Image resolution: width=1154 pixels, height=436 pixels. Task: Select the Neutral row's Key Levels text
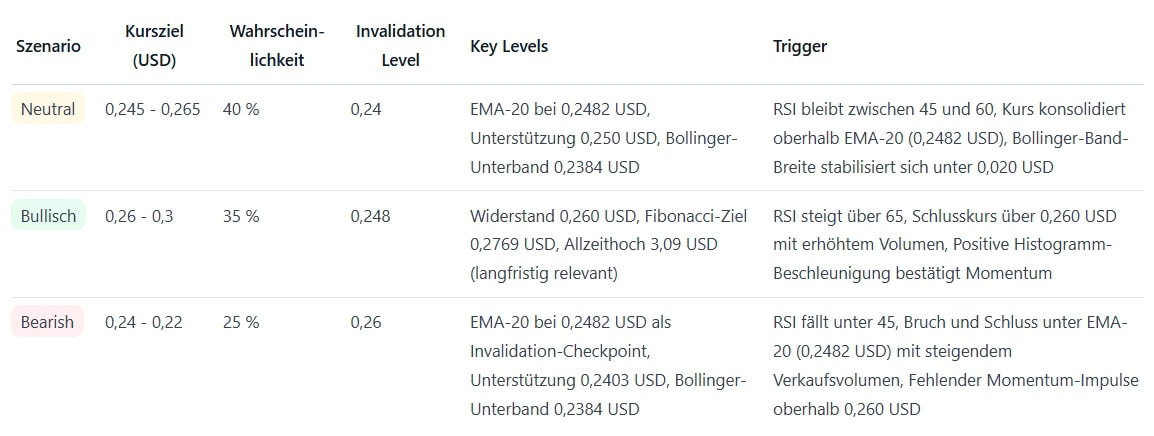pos(603,138)
